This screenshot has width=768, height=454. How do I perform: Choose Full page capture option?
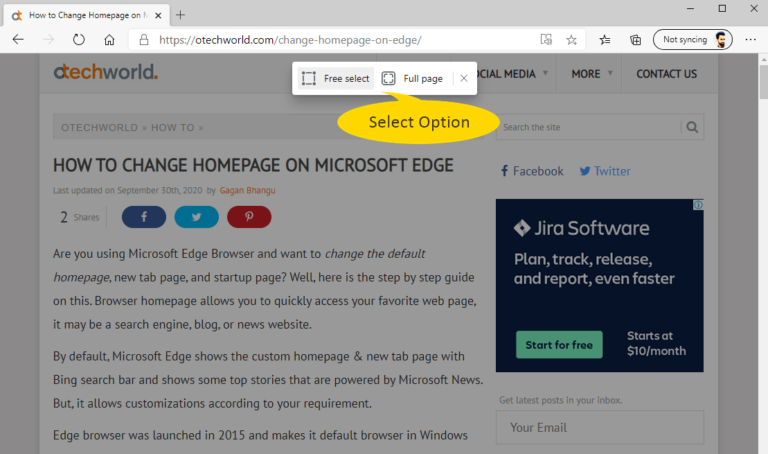412,78
